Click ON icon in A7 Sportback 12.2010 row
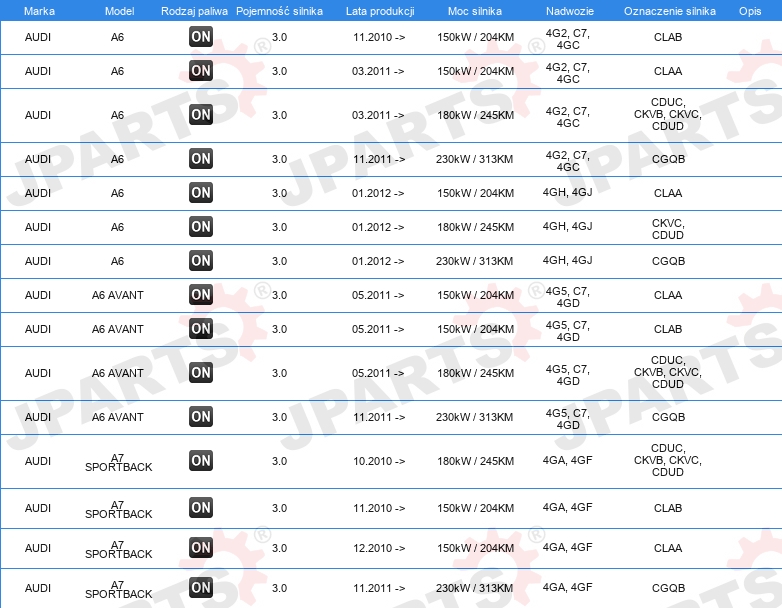The height and width of the screenshot is (608, 782). point(201,547)
